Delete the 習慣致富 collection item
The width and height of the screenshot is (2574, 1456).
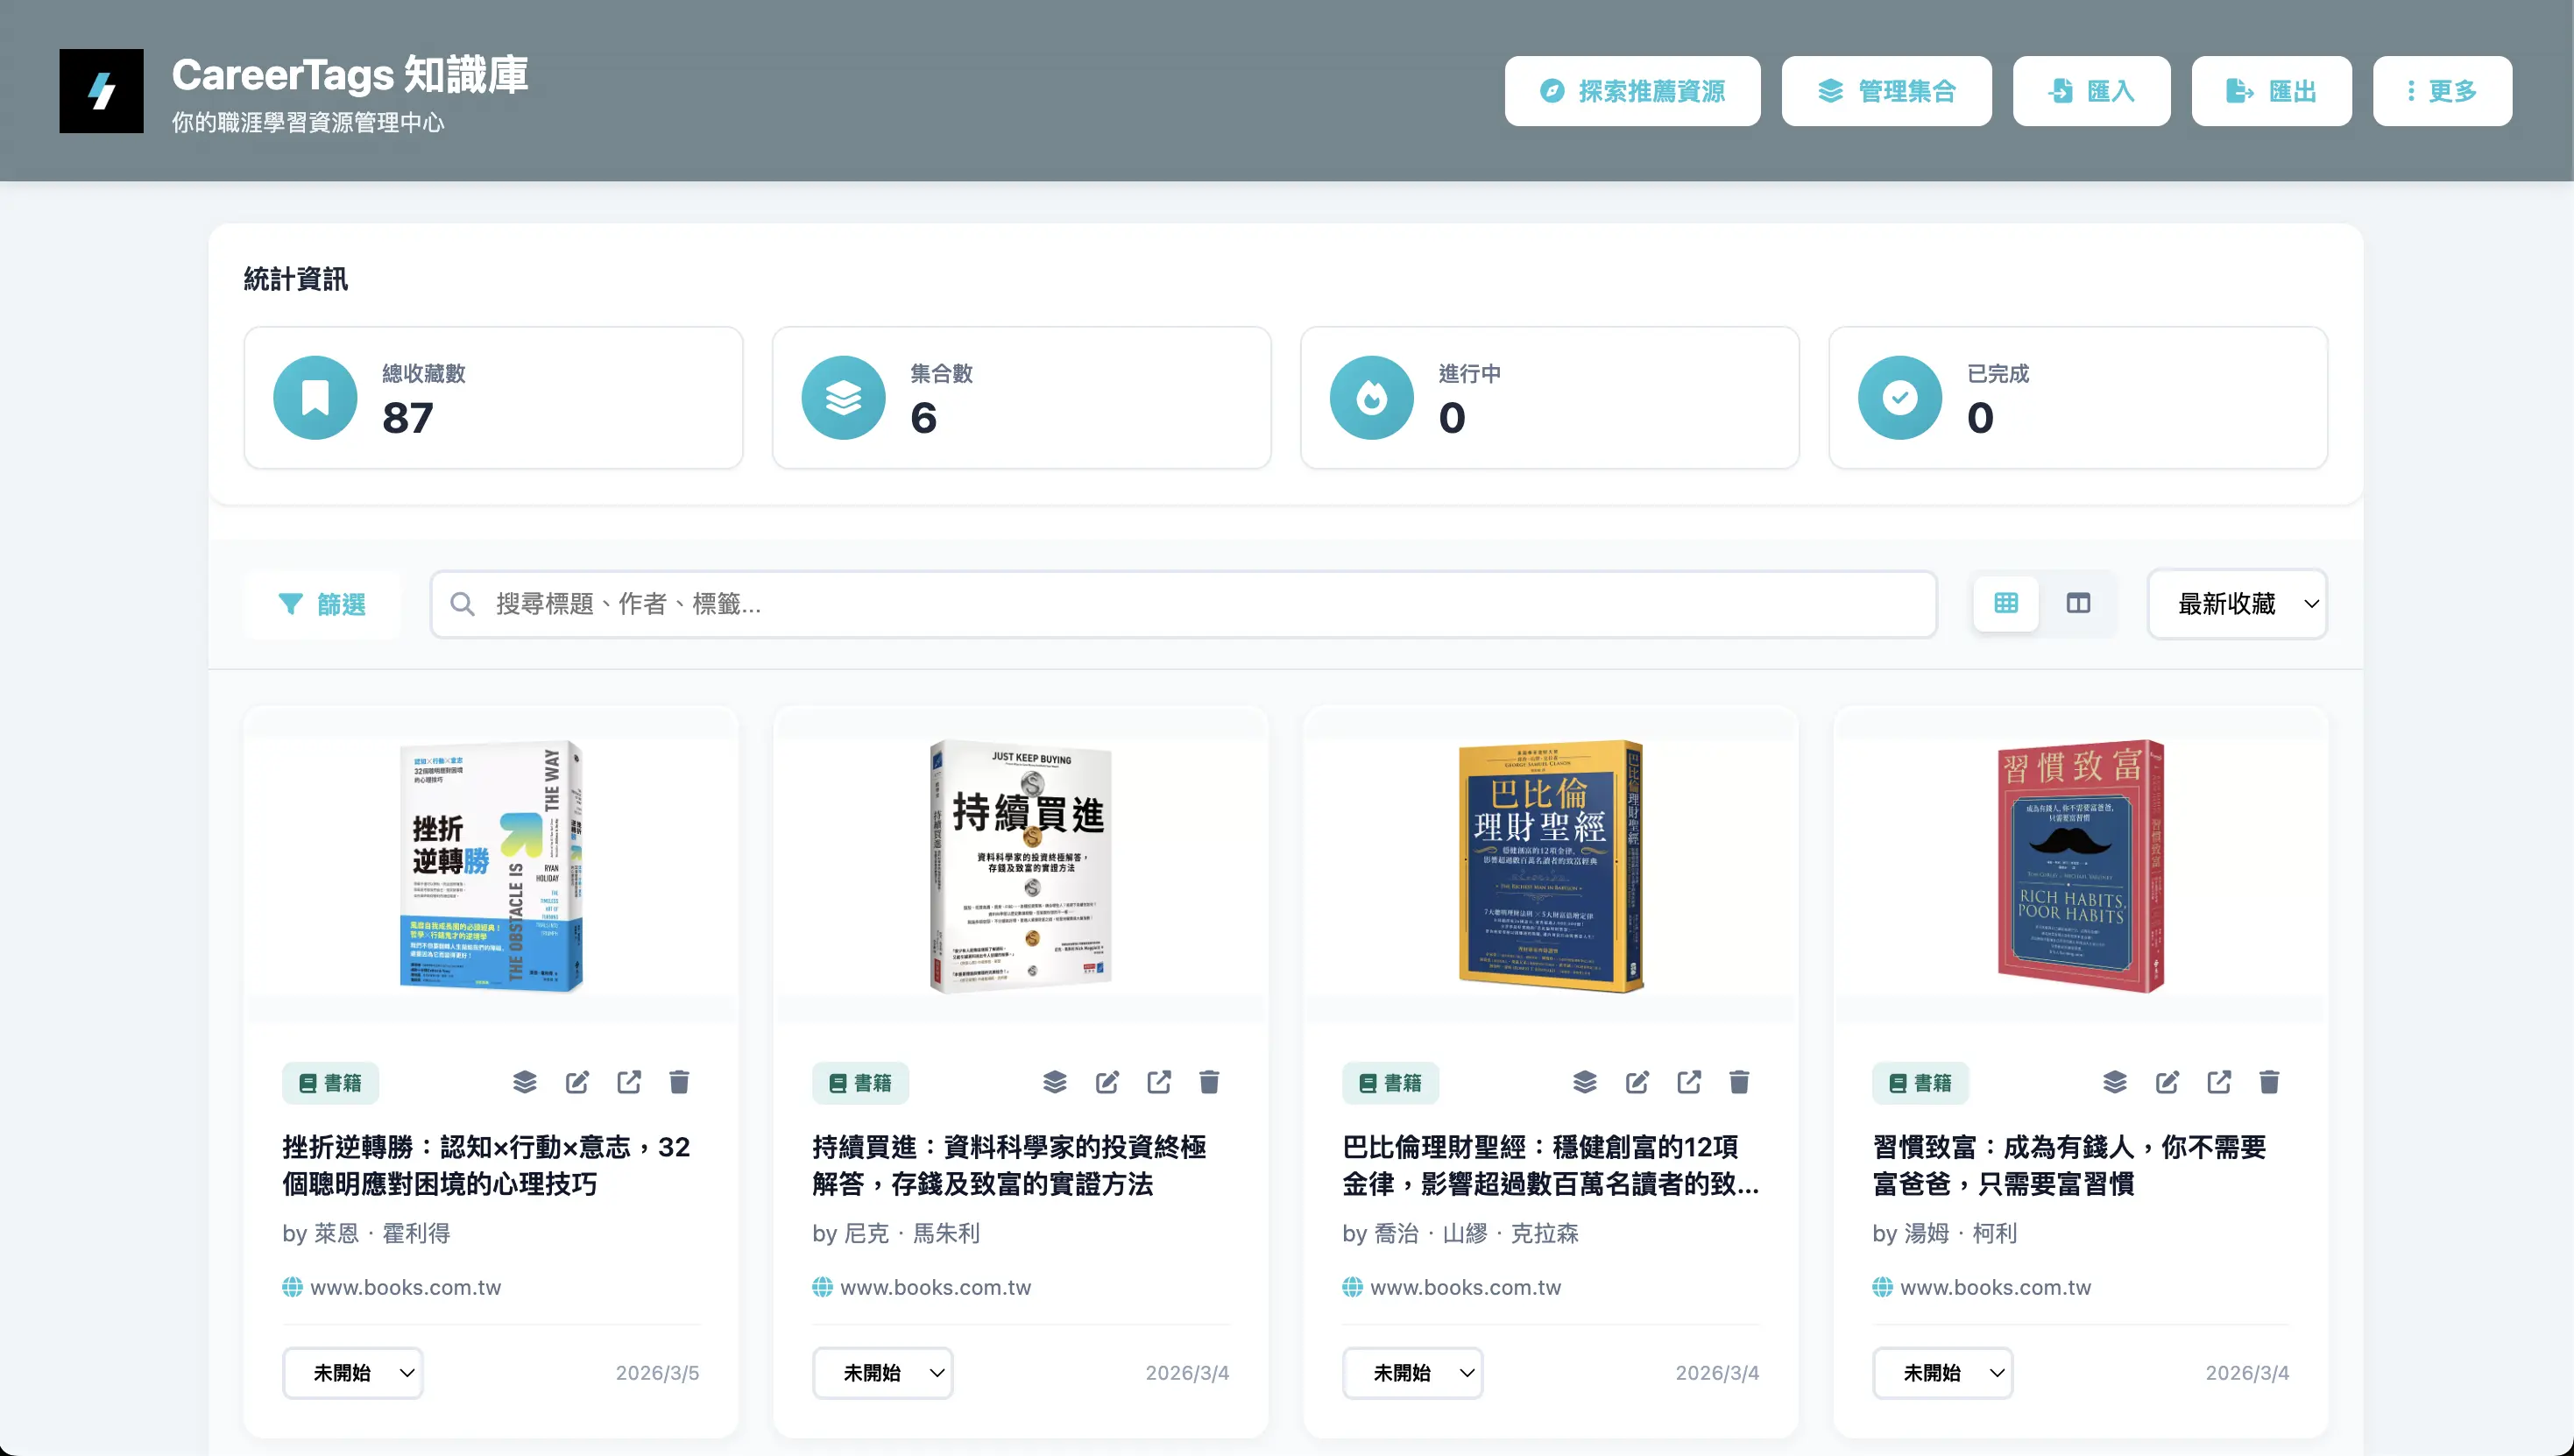[2269, 1082]
